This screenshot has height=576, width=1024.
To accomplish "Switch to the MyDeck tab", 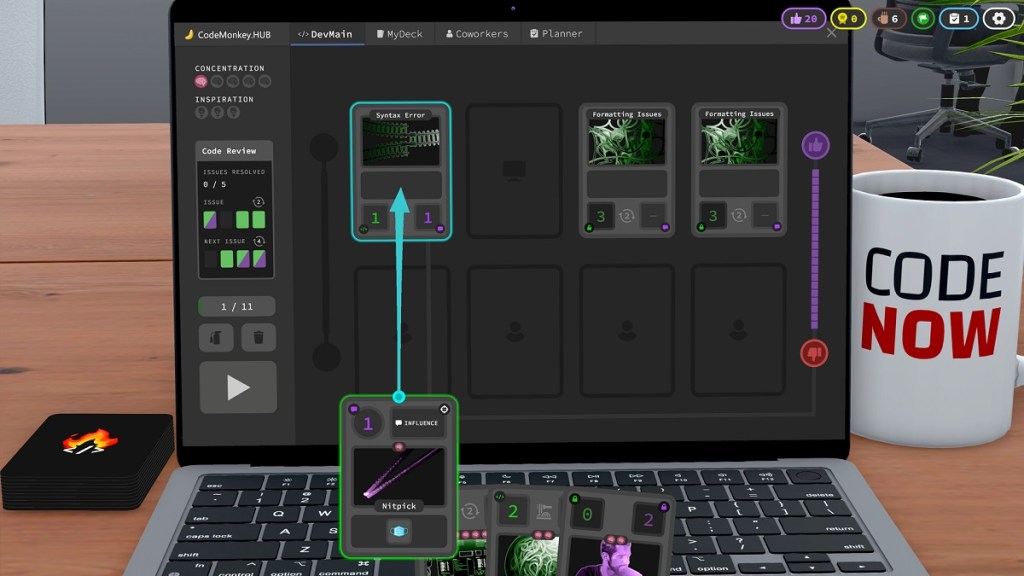I will click(400, 32).
